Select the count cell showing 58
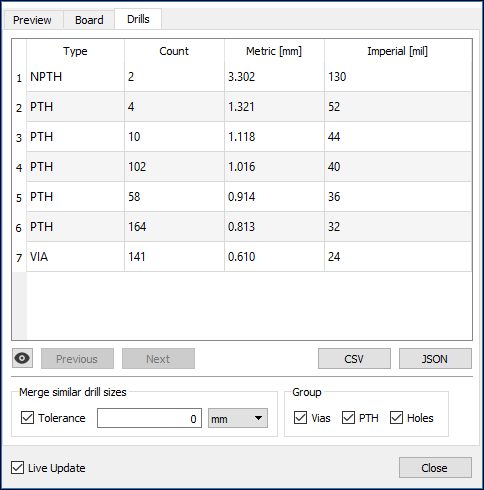 [x=174, y=197]
